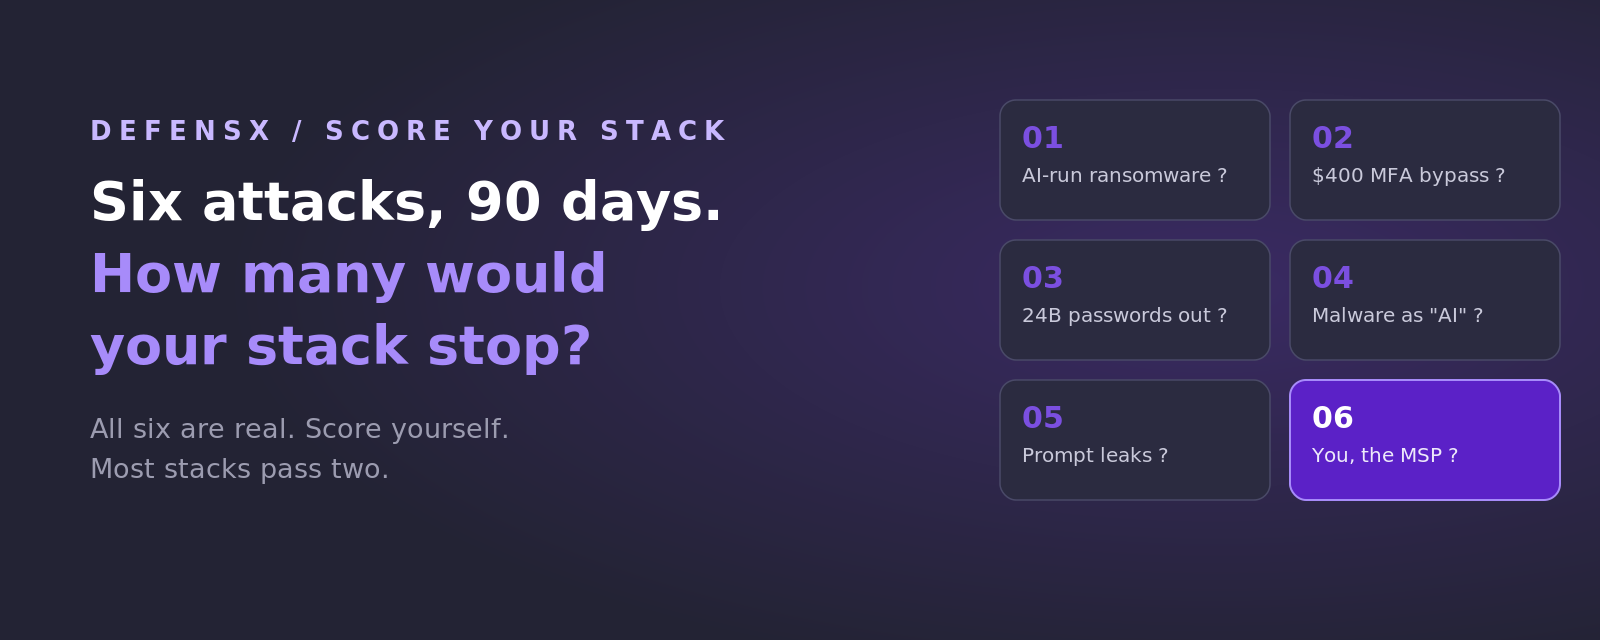
Task: Click the 02 number label
Action: pyautogui.click(x=1332, y=138)
